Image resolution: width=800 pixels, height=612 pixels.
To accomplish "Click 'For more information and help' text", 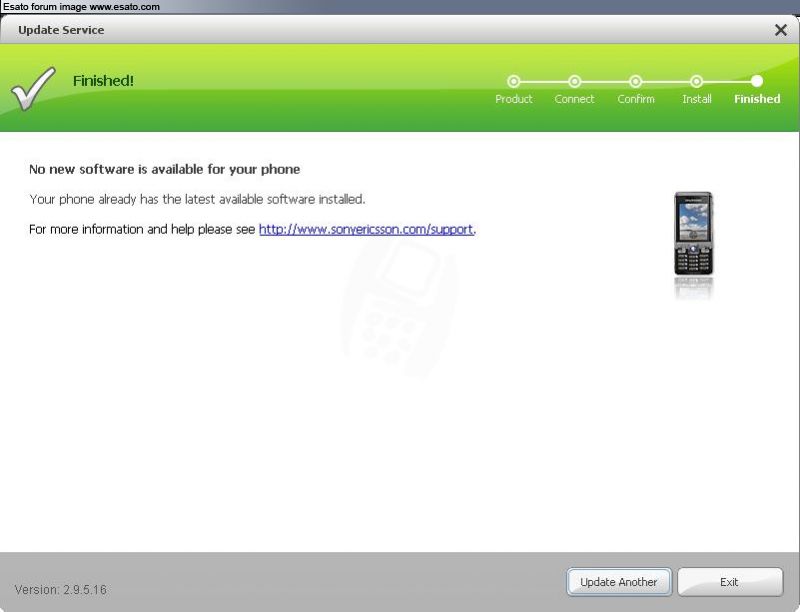I will tap(142, 230).
